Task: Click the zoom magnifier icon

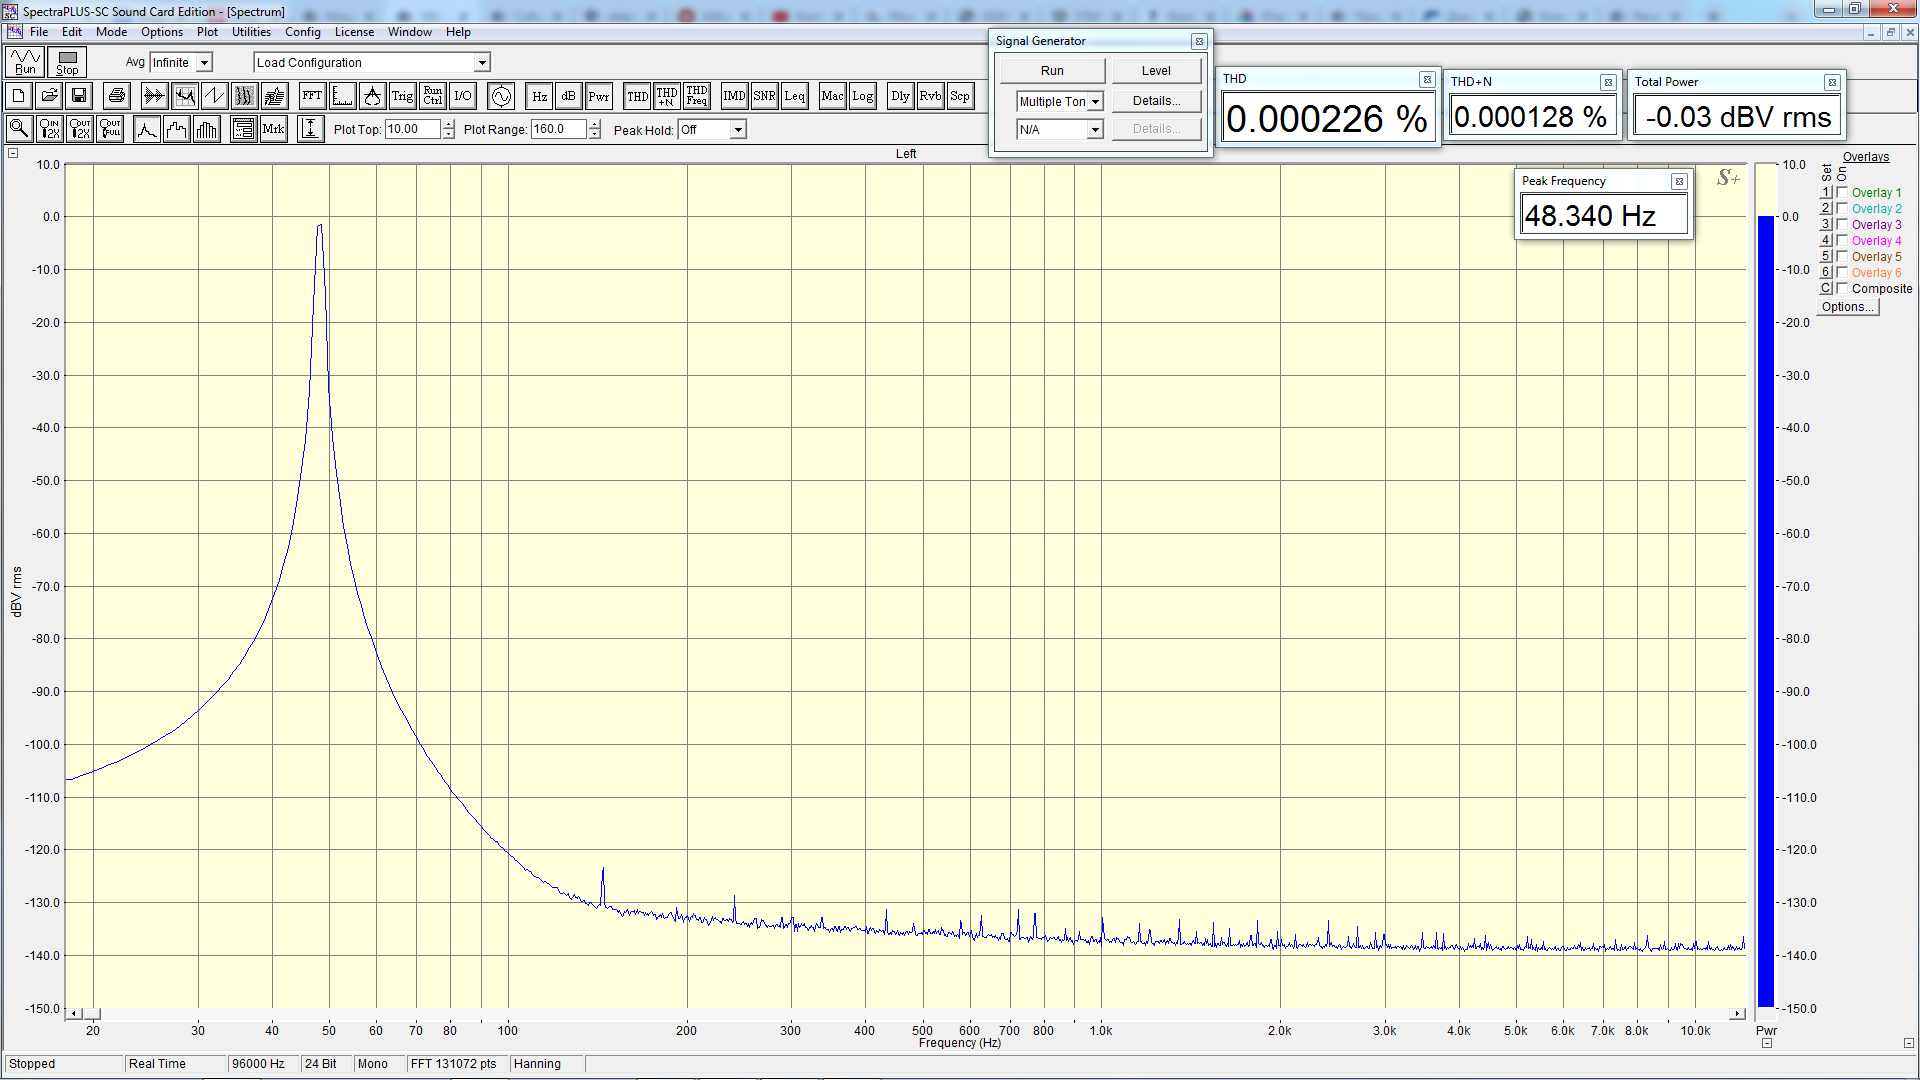Action: pos(19,129)
